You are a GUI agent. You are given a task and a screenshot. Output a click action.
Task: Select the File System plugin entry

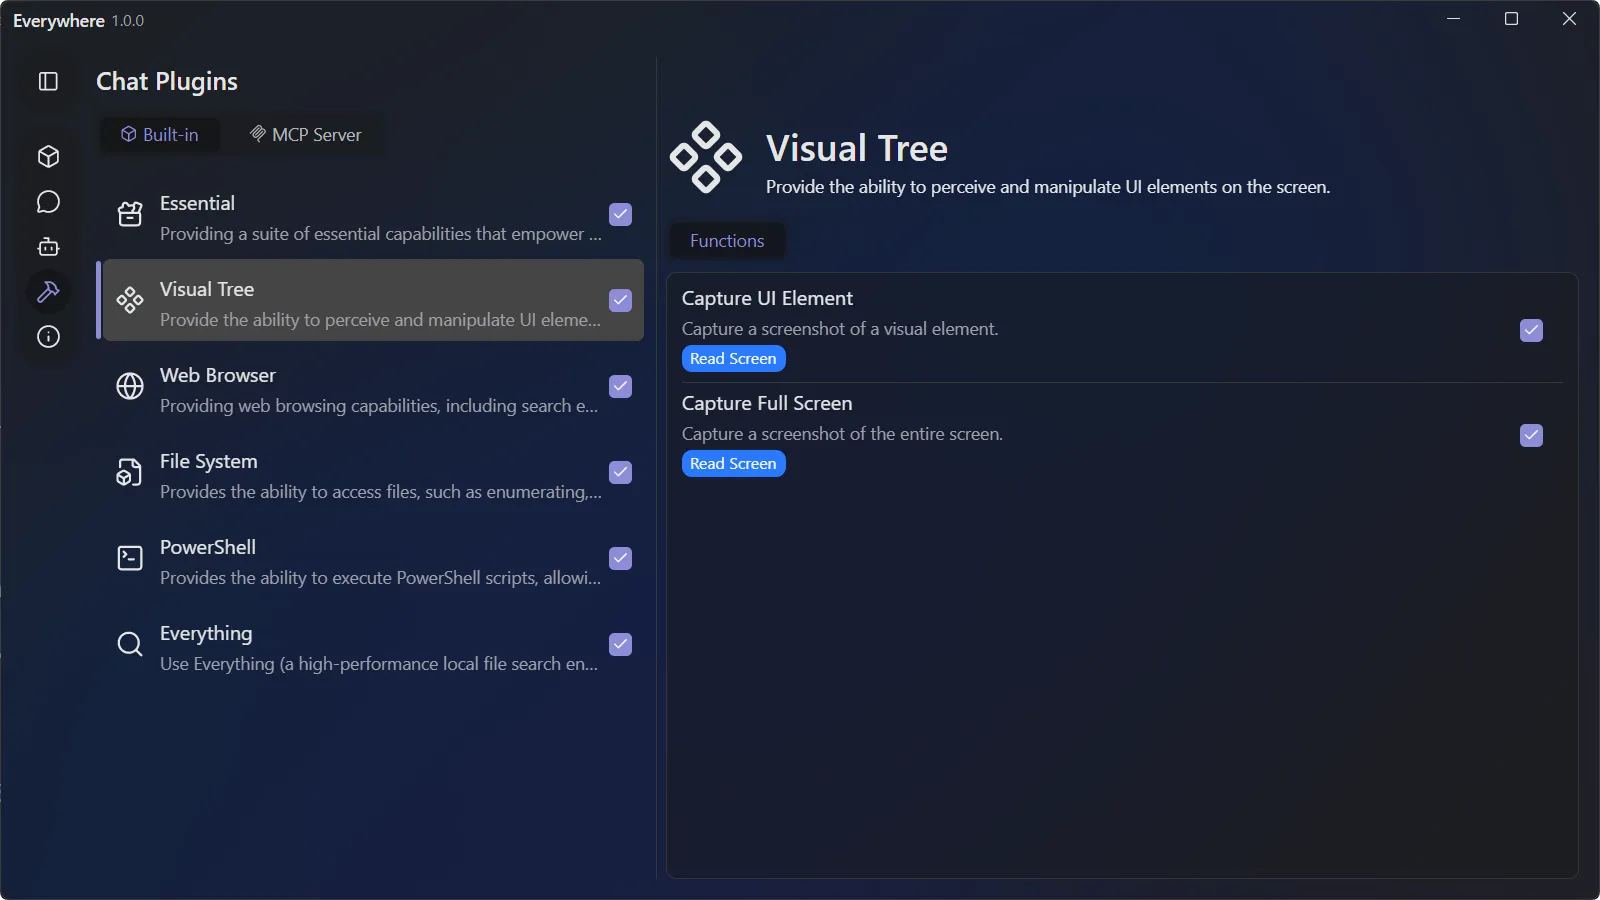click(370, 473)
